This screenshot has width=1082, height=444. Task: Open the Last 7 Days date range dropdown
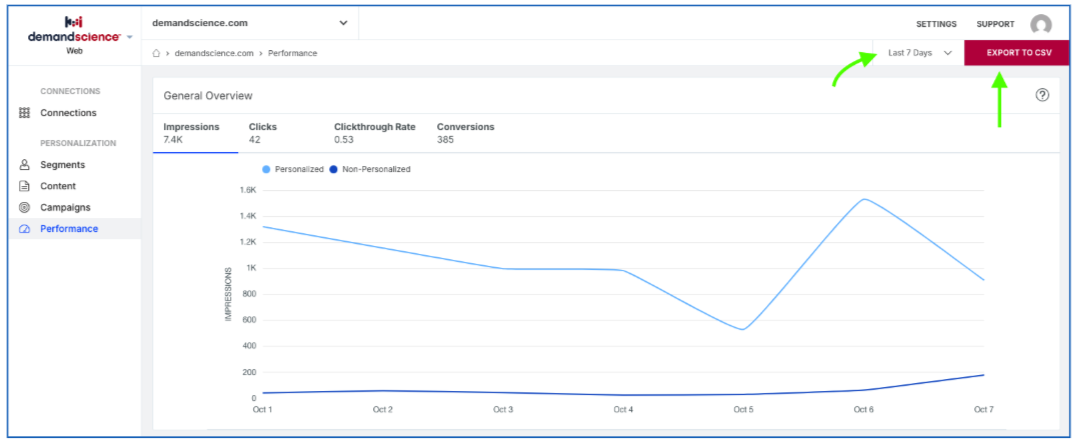919,53
